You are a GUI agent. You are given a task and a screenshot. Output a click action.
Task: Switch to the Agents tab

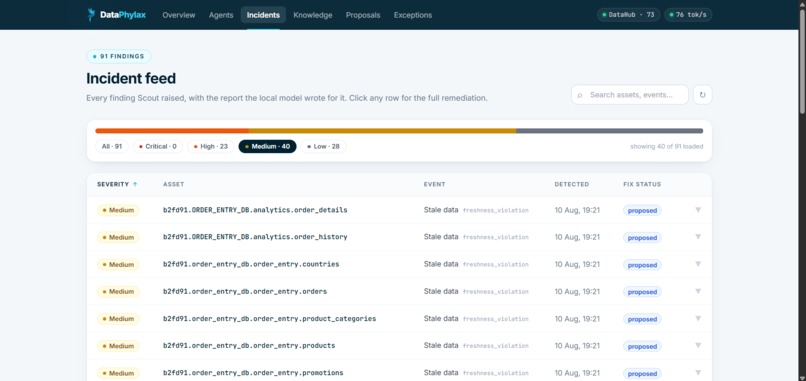point(221,15)
